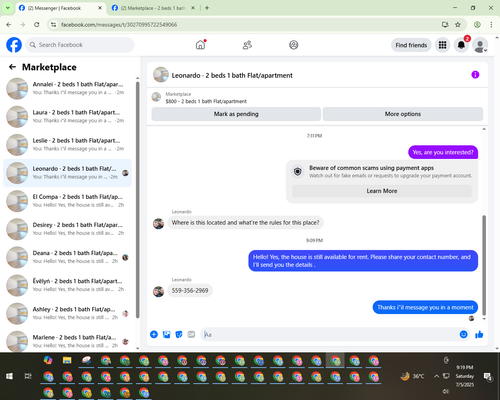
Task: Click message 'Yes, are you interested?'
Action: click(443, 152)
